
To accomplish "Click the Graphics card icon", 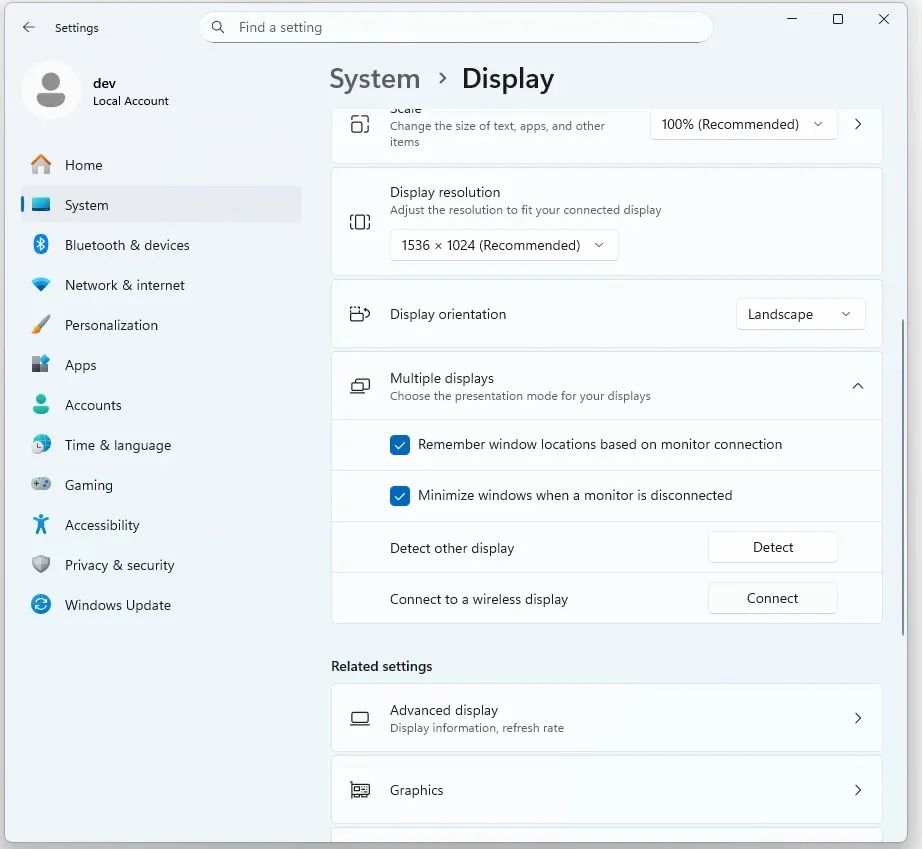I will click(x=360, y=790).
